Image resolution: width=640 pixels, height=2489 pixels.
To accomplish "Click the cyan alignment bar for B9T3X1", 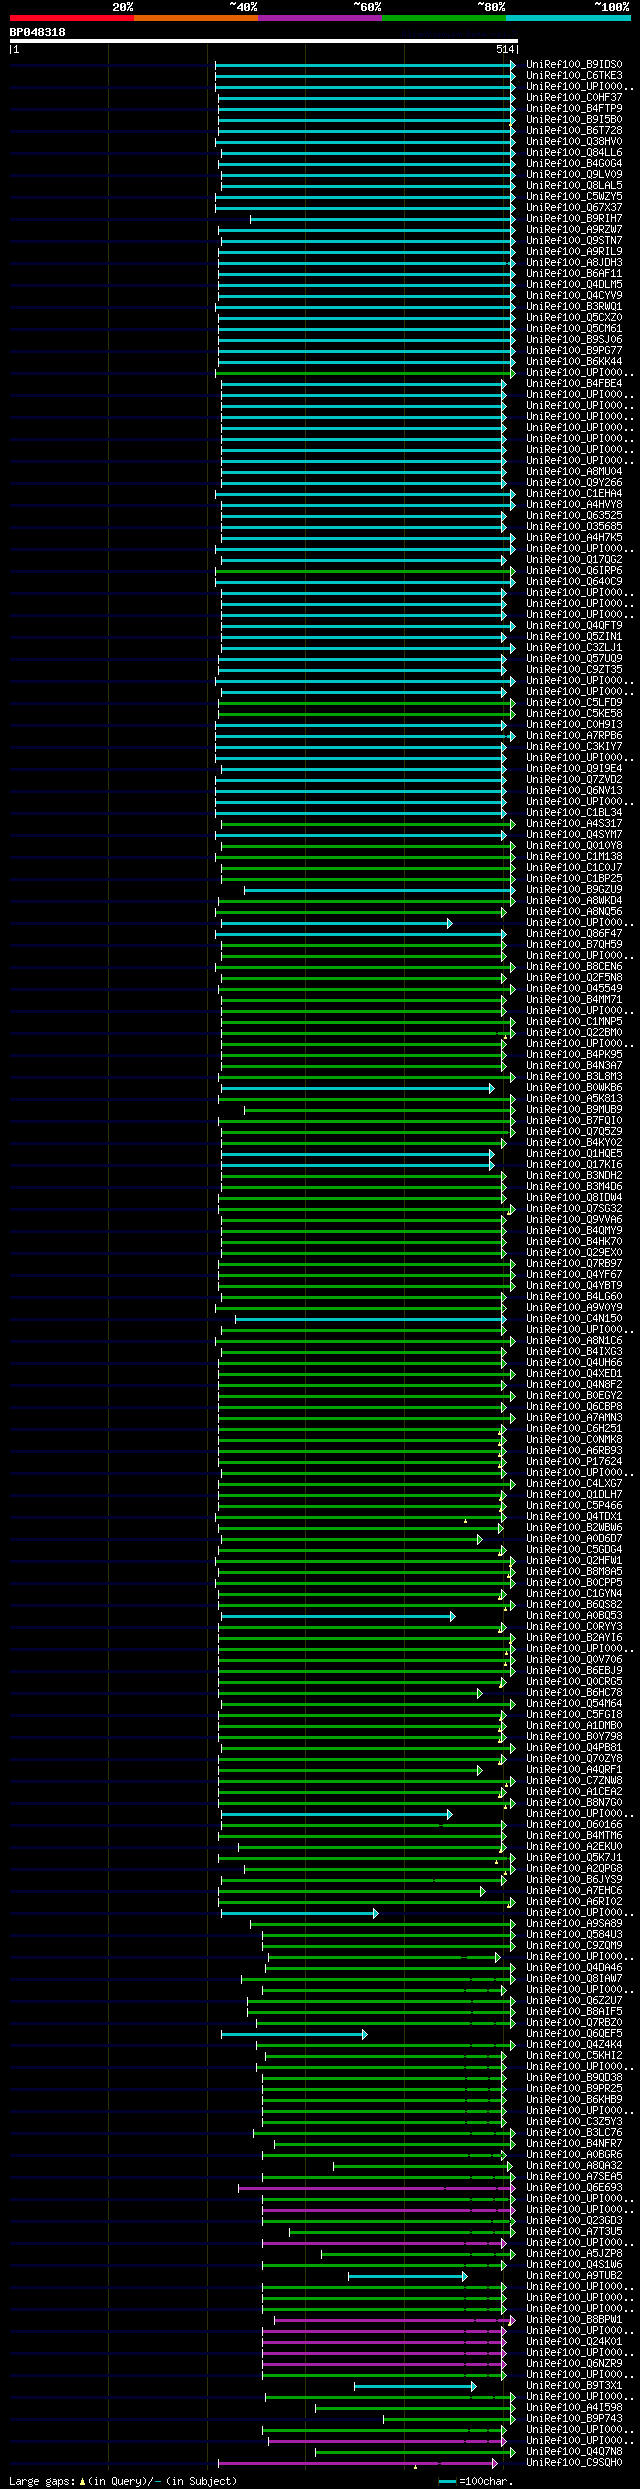I will [415, 2386].
